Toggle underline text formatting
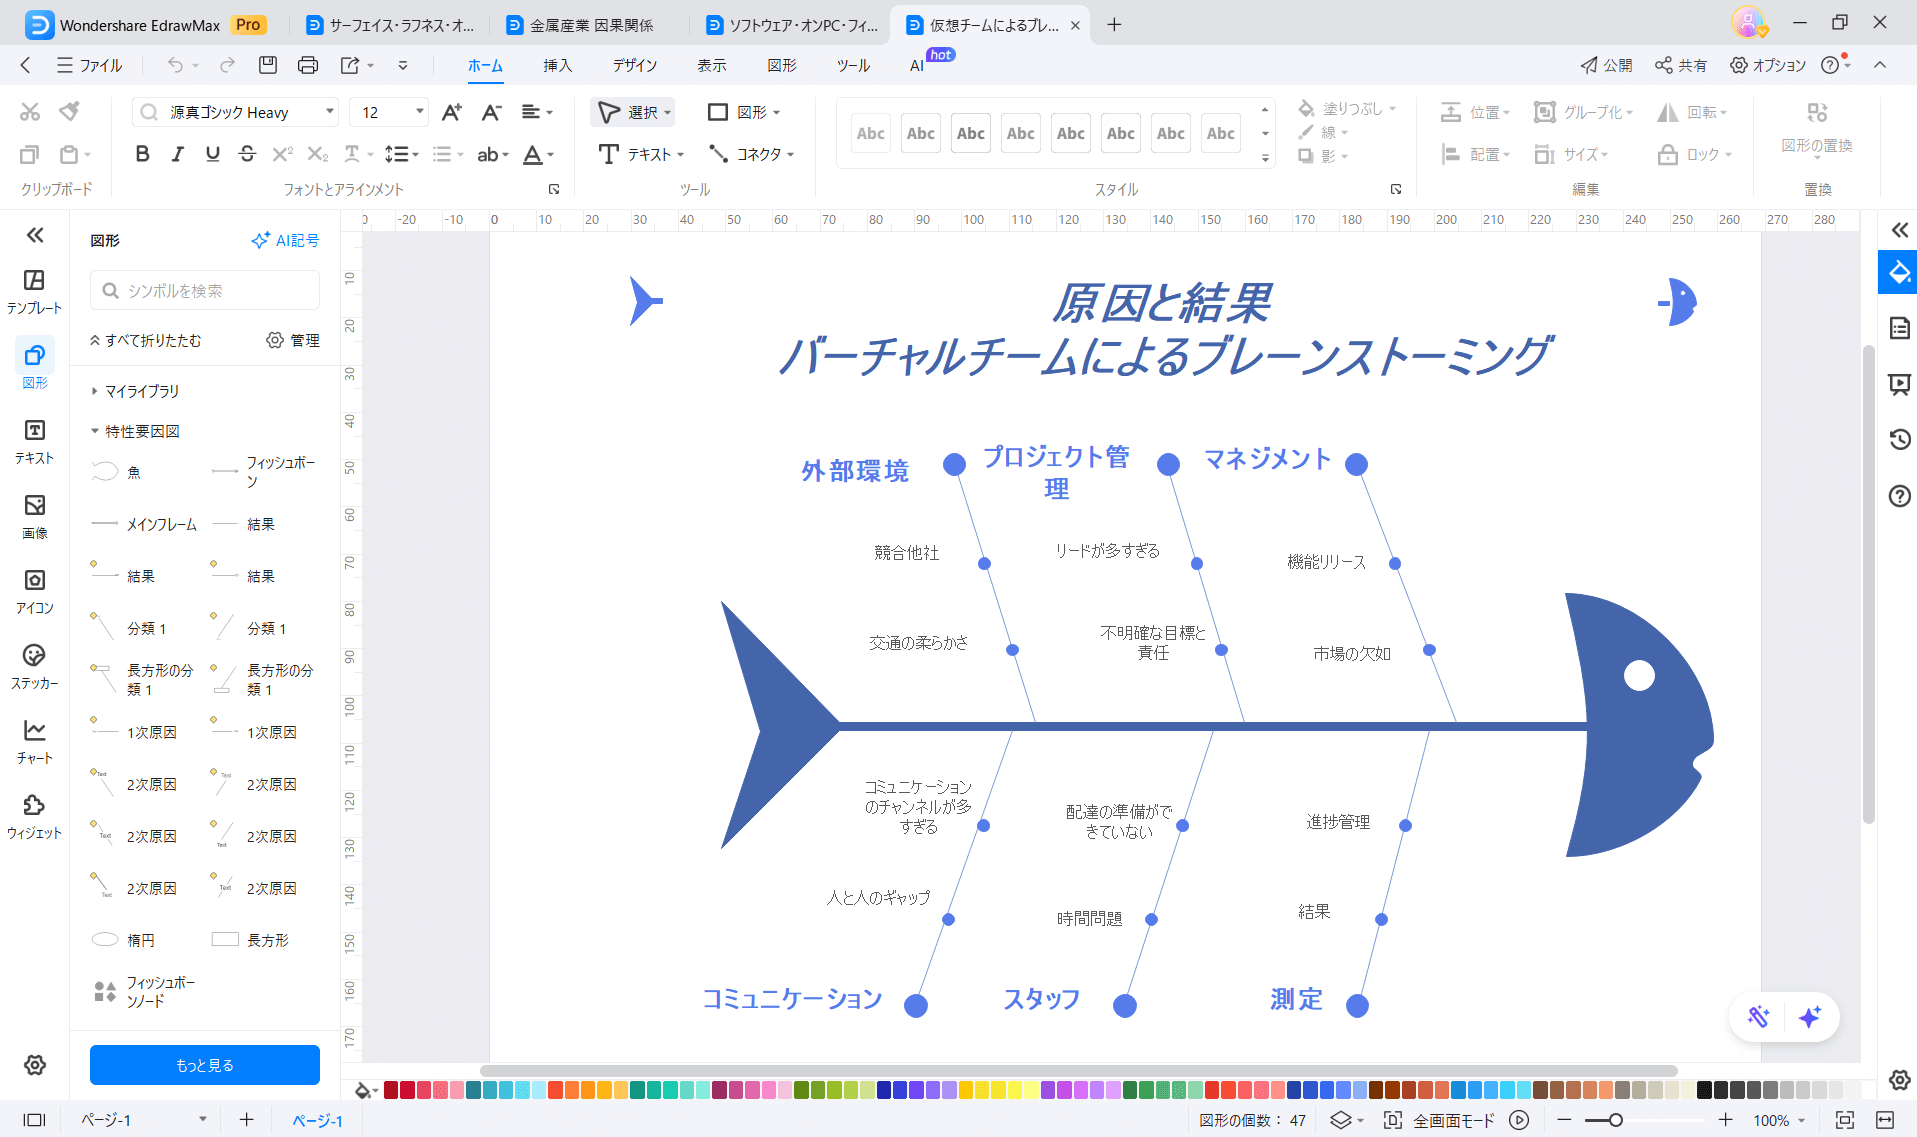The height and width of the screenshot is (1137, 1917). click(x=212, y=154)
